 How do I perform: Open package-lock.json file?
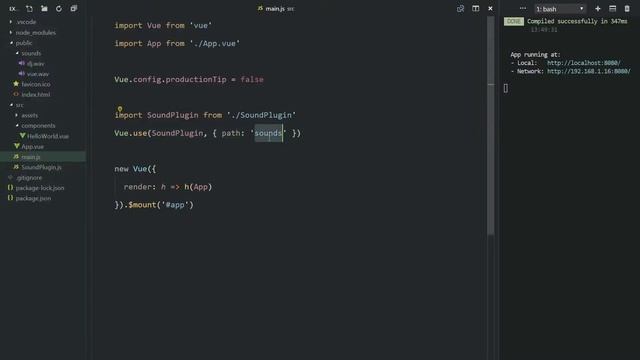40,188
